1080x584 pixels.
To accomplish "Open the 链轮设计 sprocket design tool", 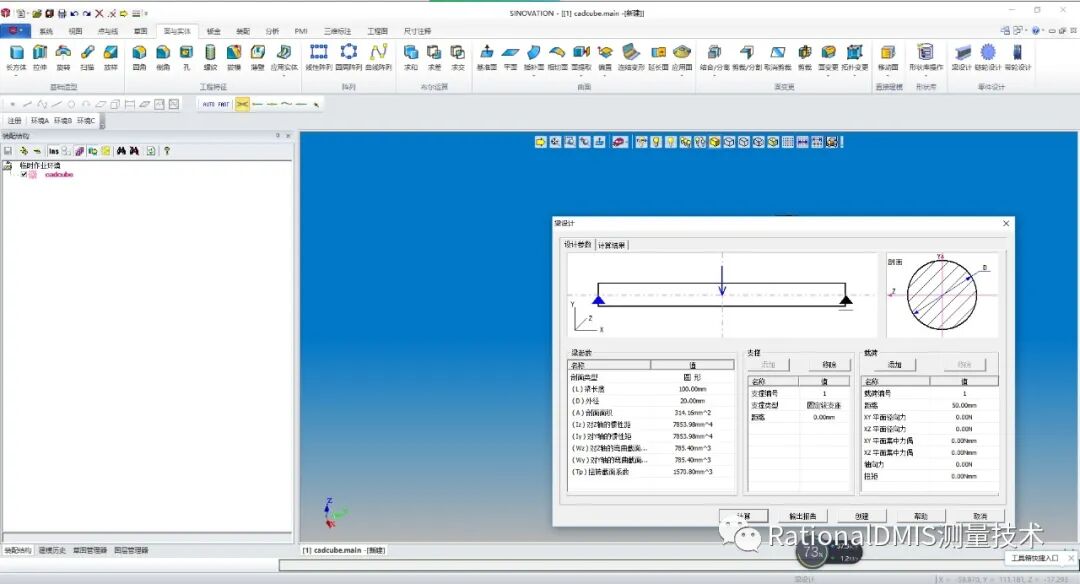I will click(x=988, y=56).
